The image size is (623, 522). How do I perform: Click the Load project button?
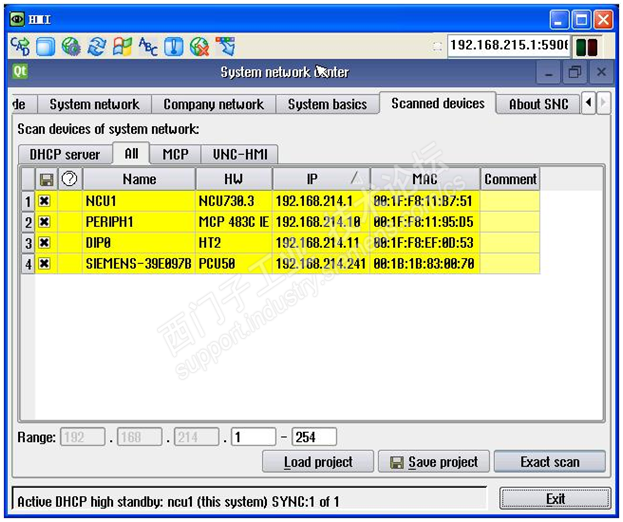tap(318, 462)
